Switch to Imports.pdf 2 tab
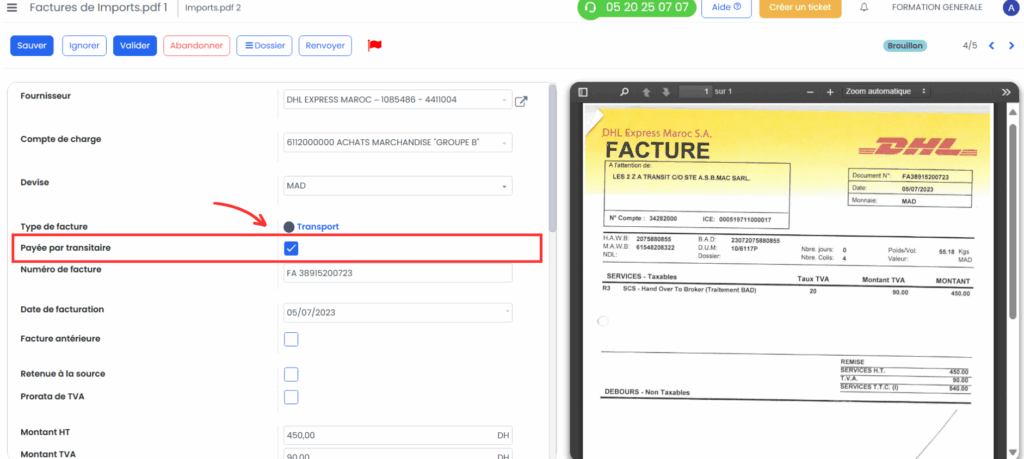Viewport: 1024px width, 459px height. (213, 8)
